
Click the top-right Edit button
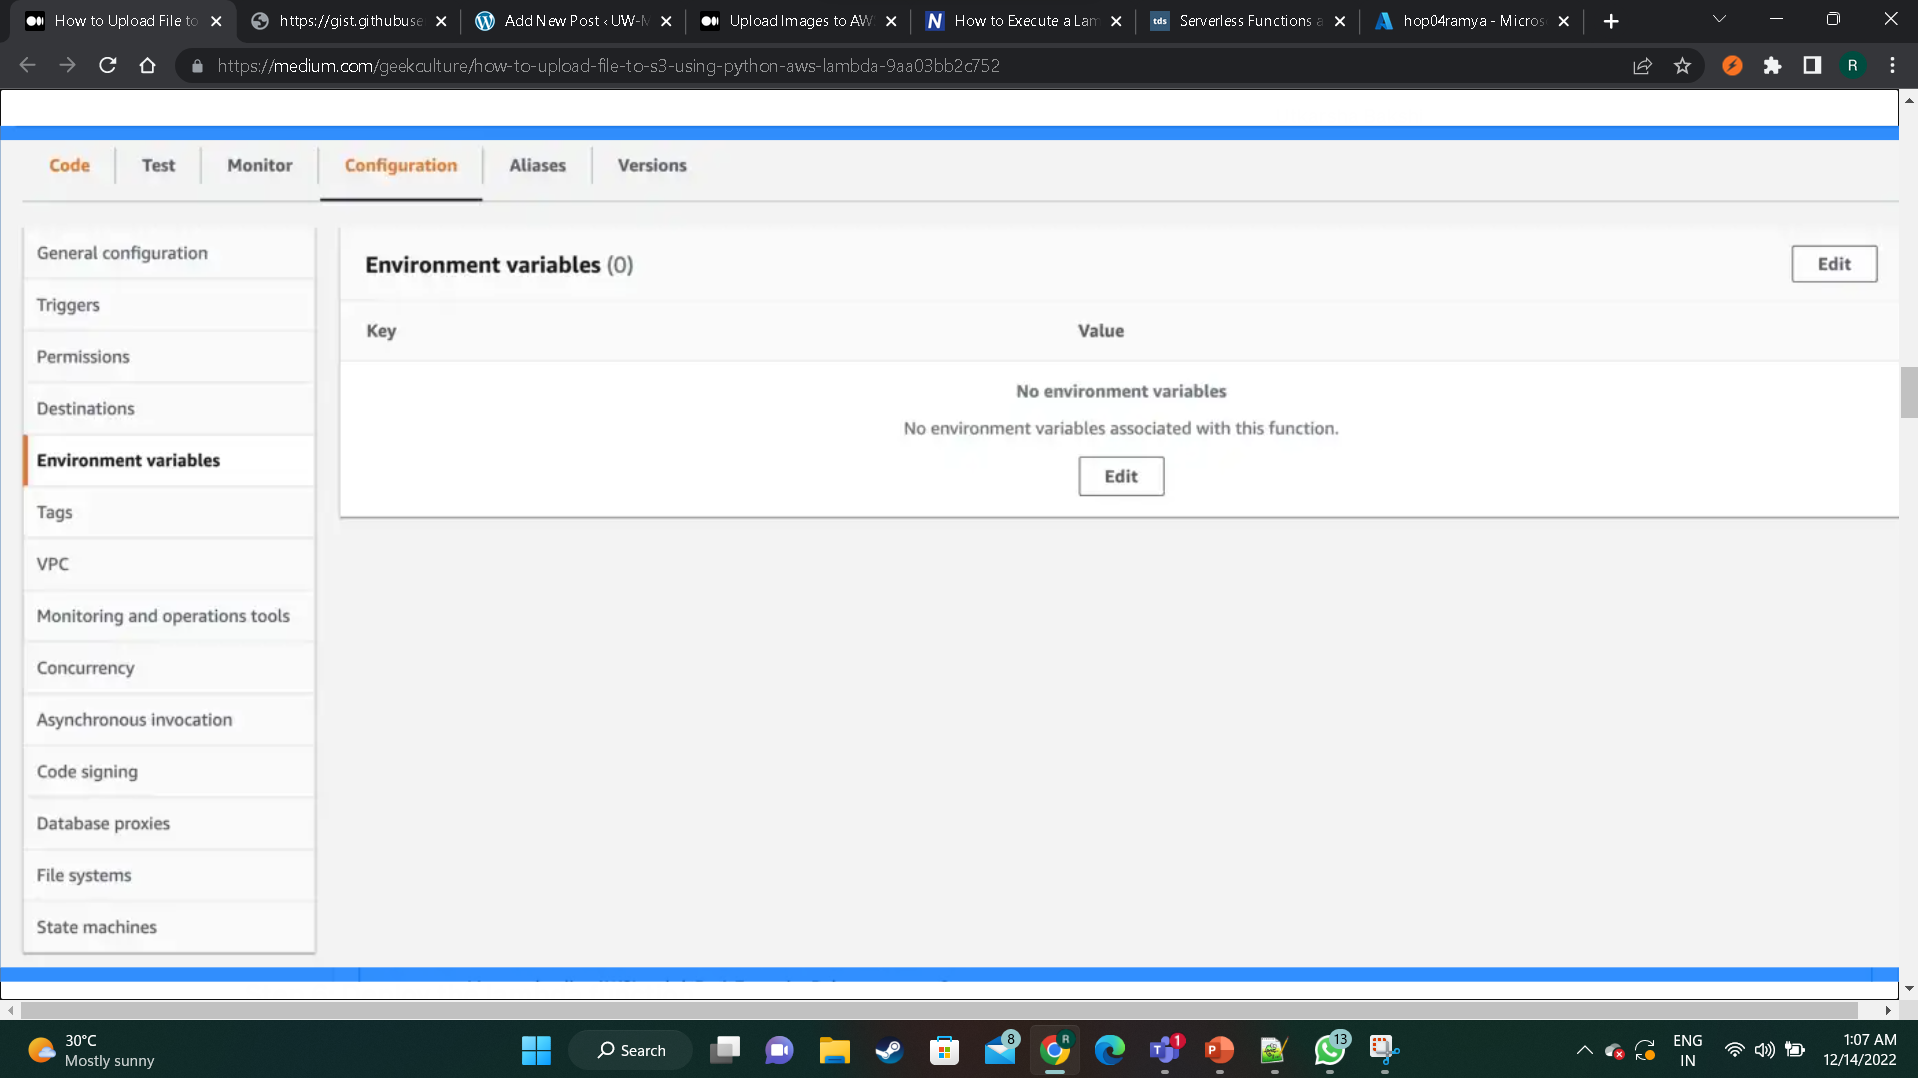click(1834, 263)
